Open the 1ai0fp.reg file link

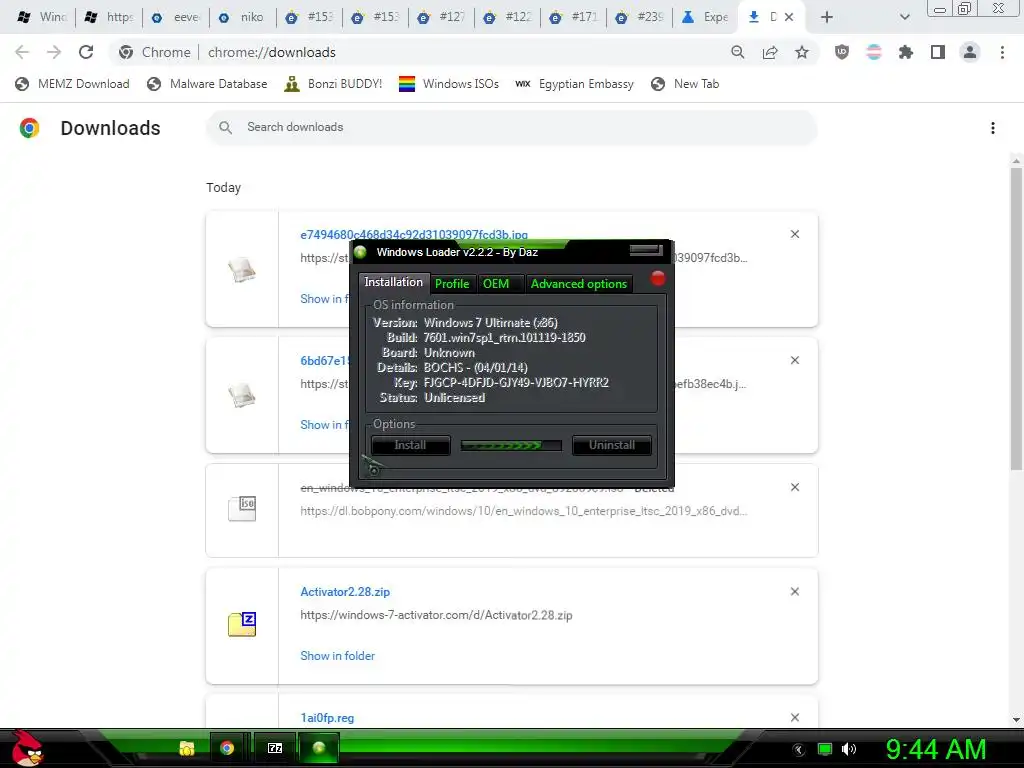click(327, 718)
